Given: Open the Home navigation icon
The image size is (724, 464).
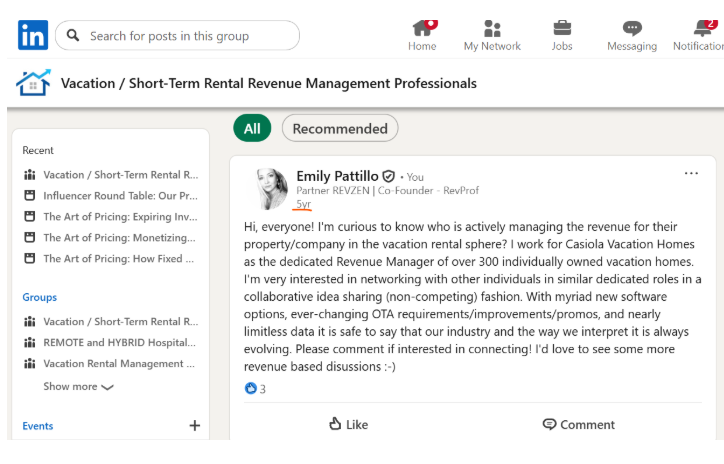Looking at the screenshot, I should tap(422, 28).
